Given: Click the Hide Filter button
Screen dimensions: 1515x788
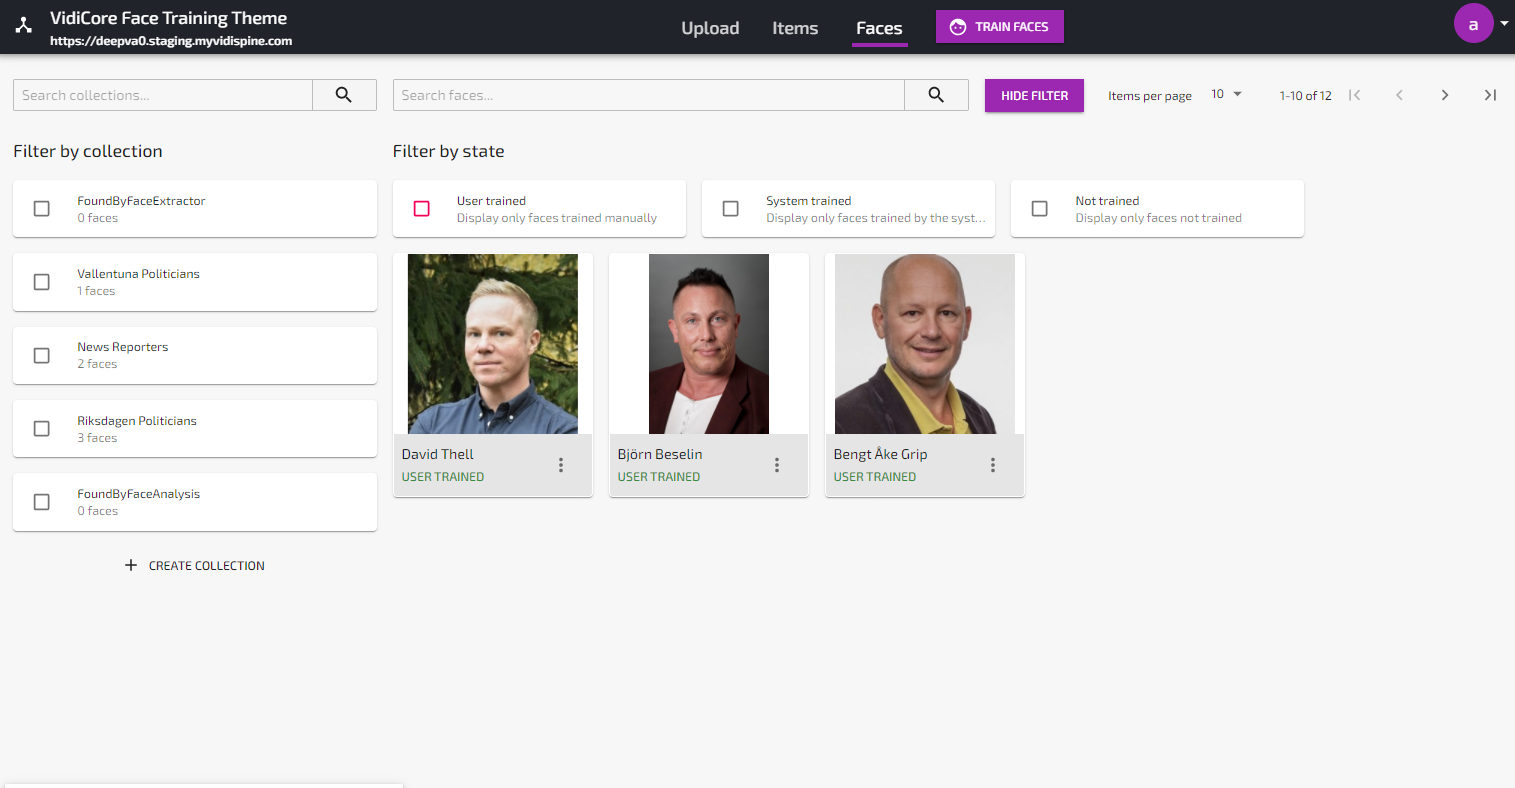Looking at the screenshot, I should [1034, 96].
